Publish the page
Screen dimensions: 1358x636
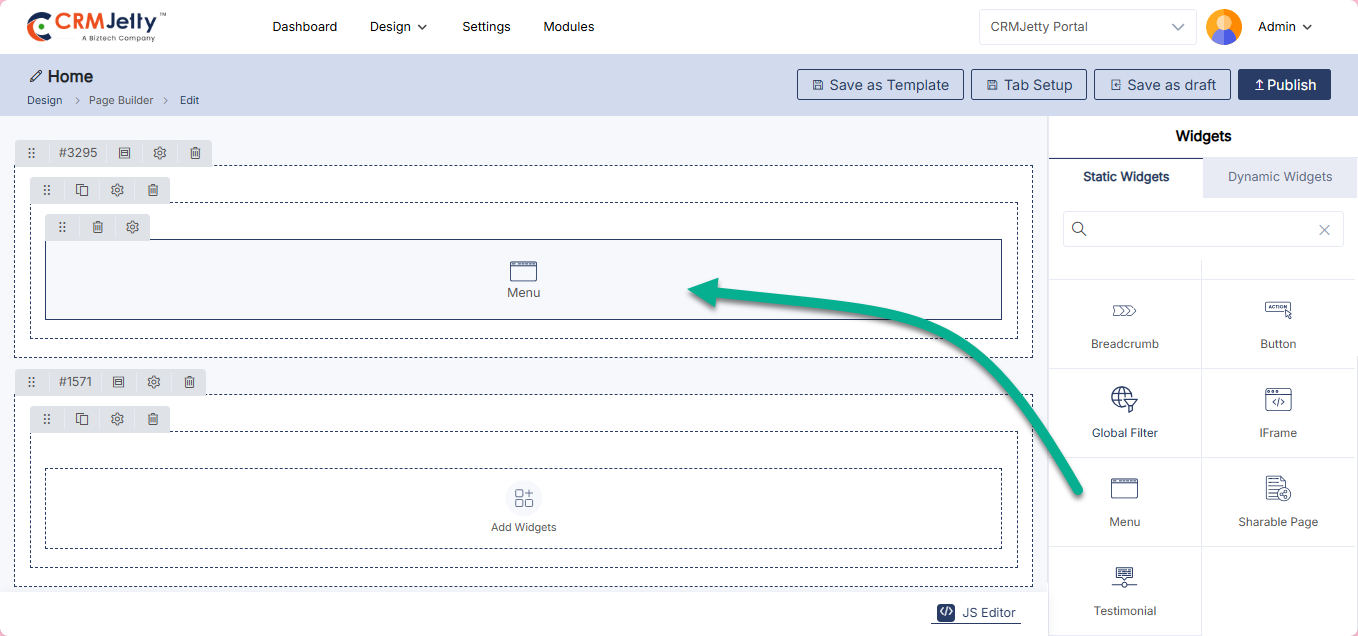1284,85
